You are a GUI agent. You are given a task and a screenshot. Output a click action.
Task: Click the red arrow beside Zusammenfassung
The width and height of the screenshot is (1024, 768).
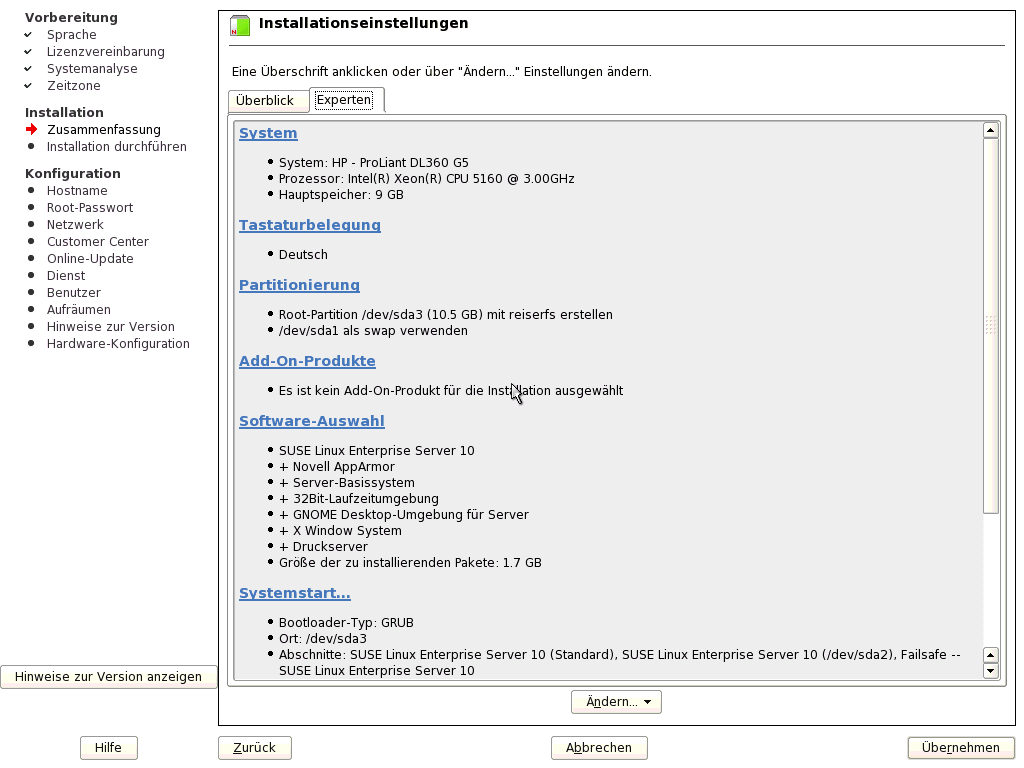[31, 129]
